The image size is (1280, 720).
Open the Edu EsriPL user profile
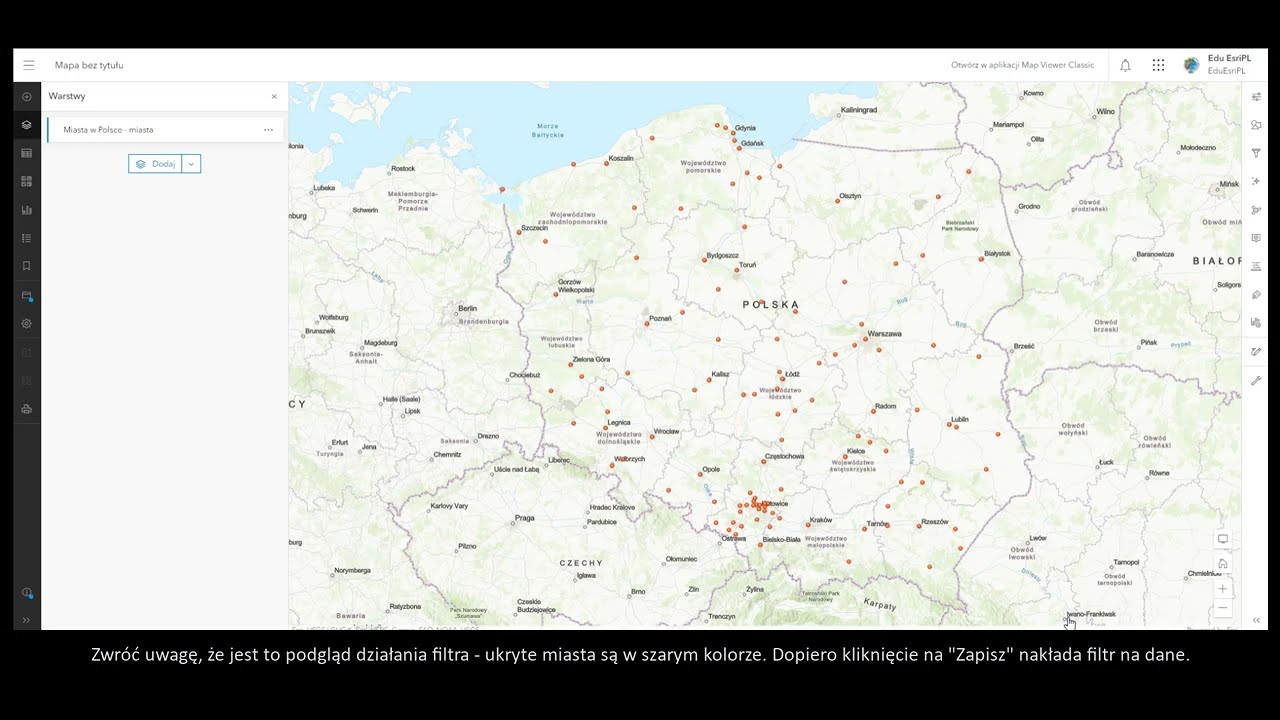pos(1216,65)
